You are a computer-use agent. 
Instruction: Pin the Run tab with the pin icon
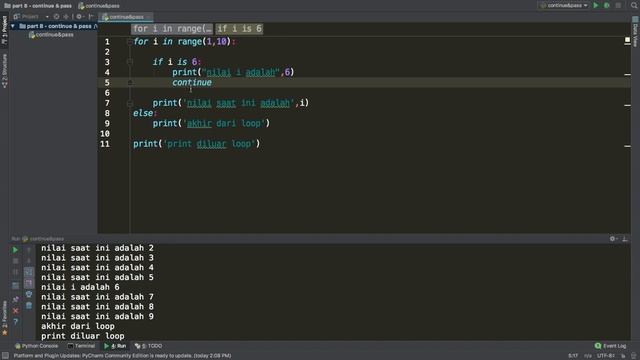pos(16,299)
